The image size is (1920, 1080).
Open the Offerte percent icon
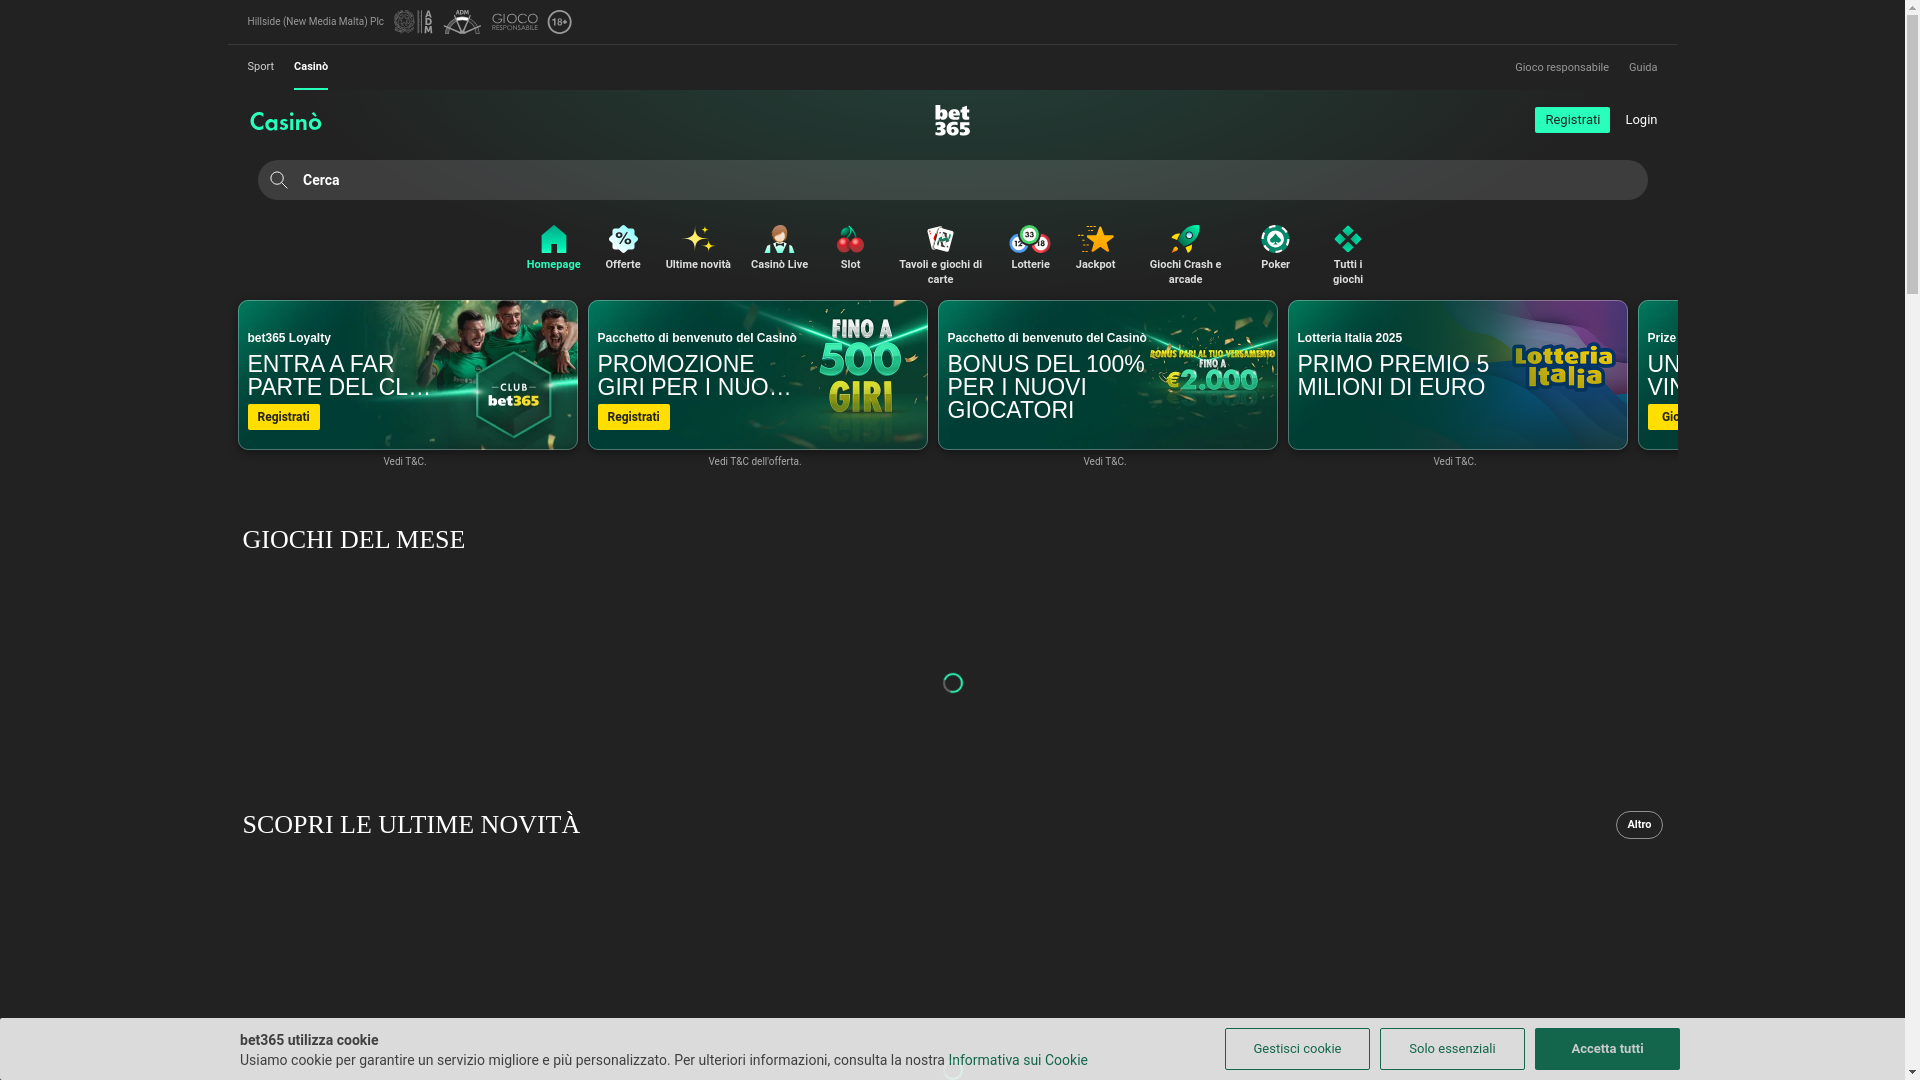[x=623, y=240]
